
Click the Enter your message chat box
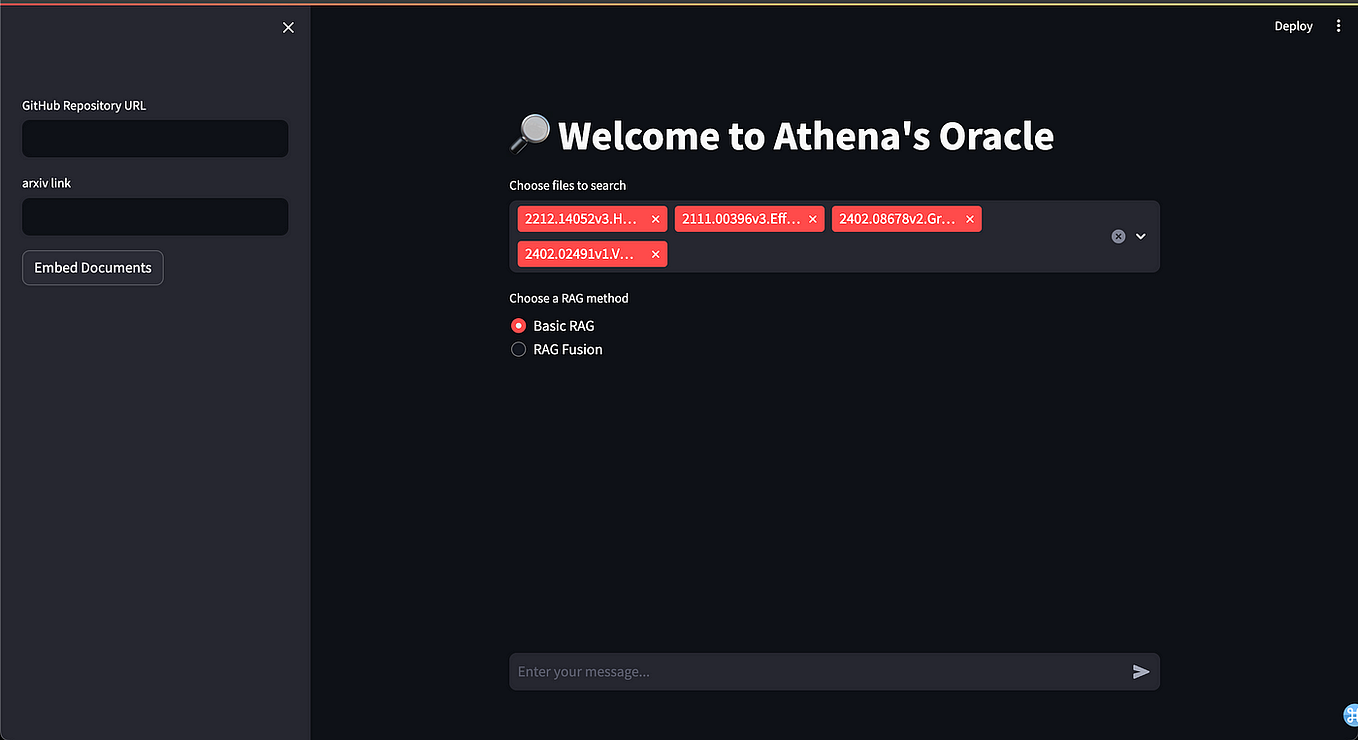click(x=820, y=672)
